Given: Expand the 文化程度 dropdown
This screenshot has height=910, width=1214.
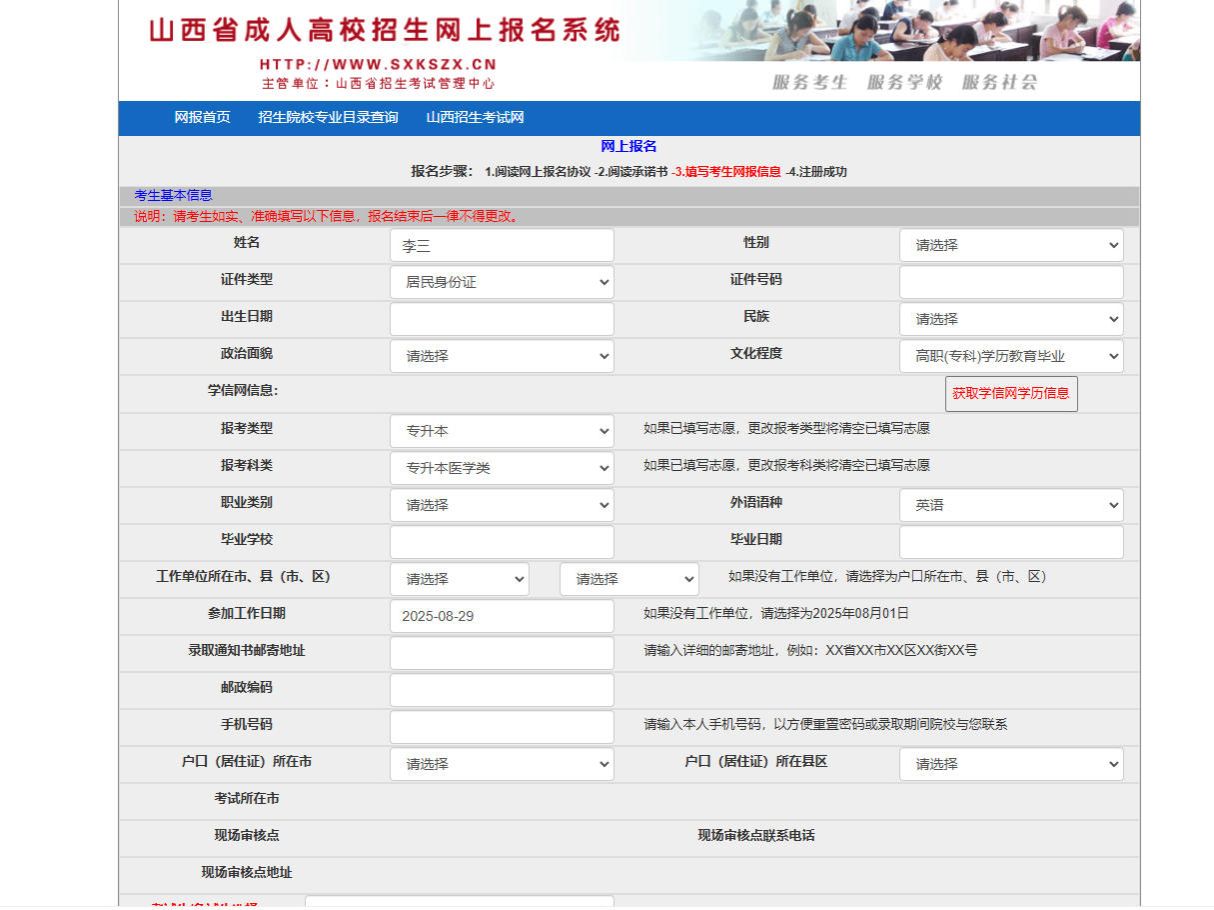Looking at the screenshot, I should coord(1010,356).
